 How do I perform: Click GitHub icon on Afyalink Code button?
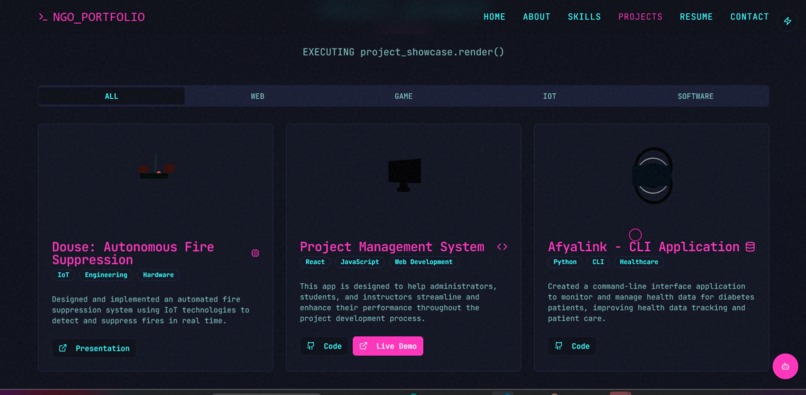(559, 346)
